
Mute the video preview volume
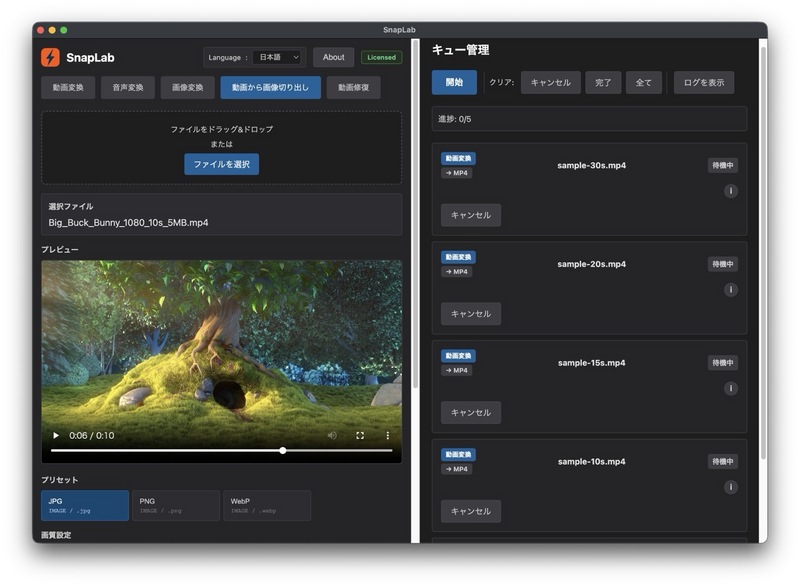(332, 435)
